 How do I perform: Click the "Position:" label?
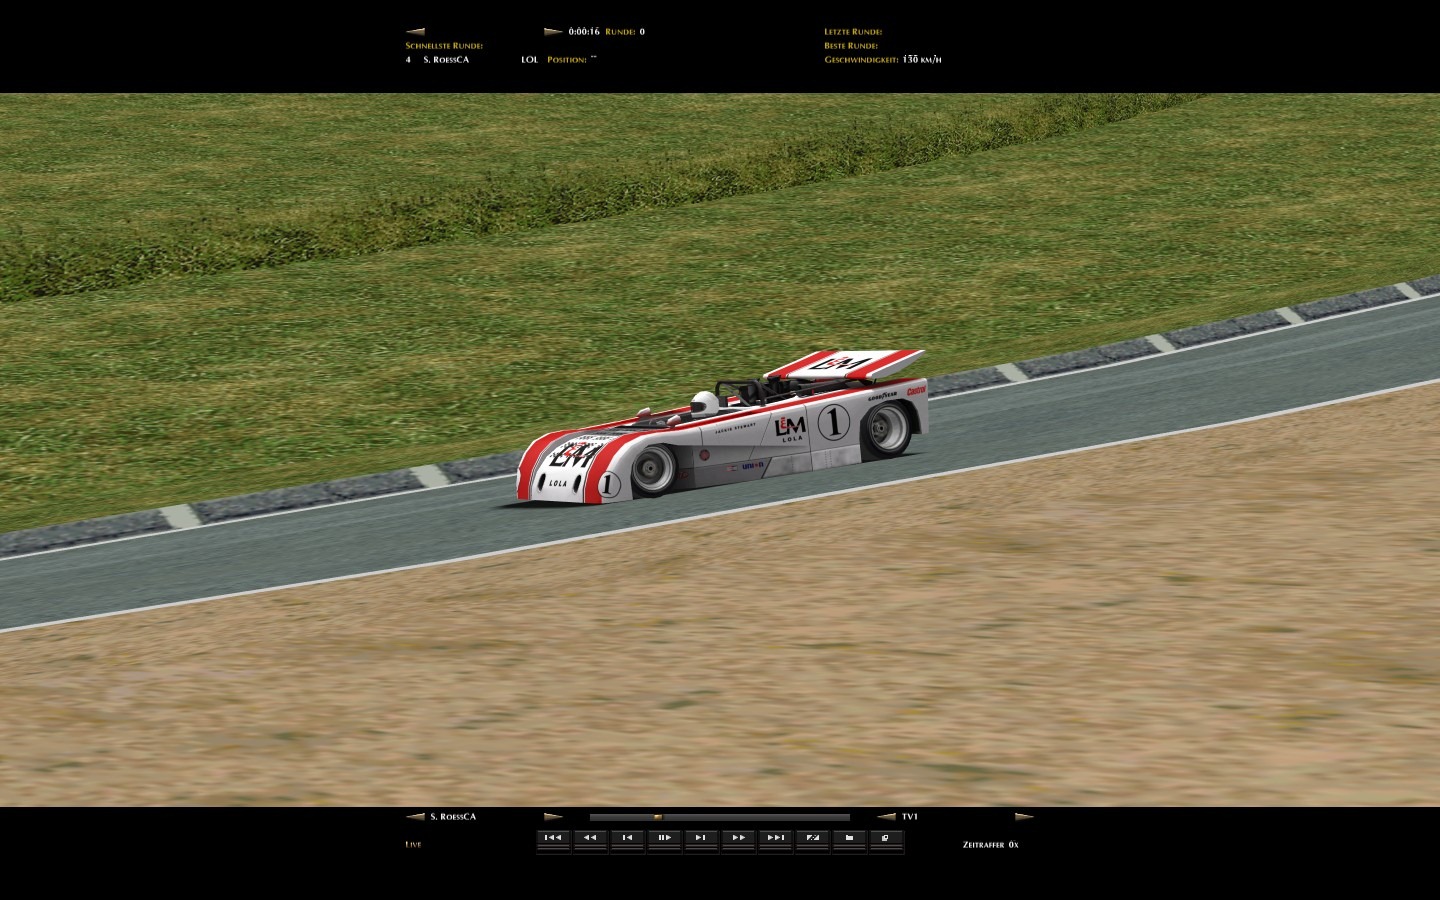click(x=567, y=60)
